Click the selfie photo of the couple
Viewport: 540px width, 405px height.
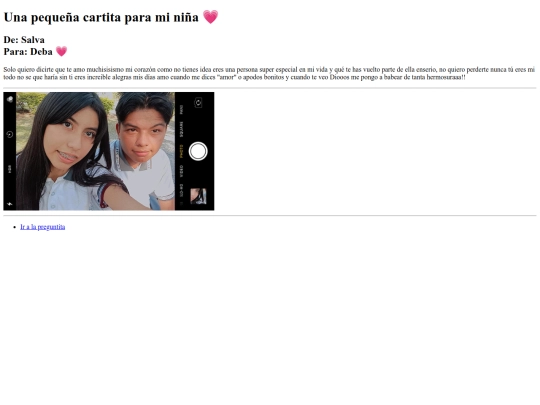coord(109,151)
